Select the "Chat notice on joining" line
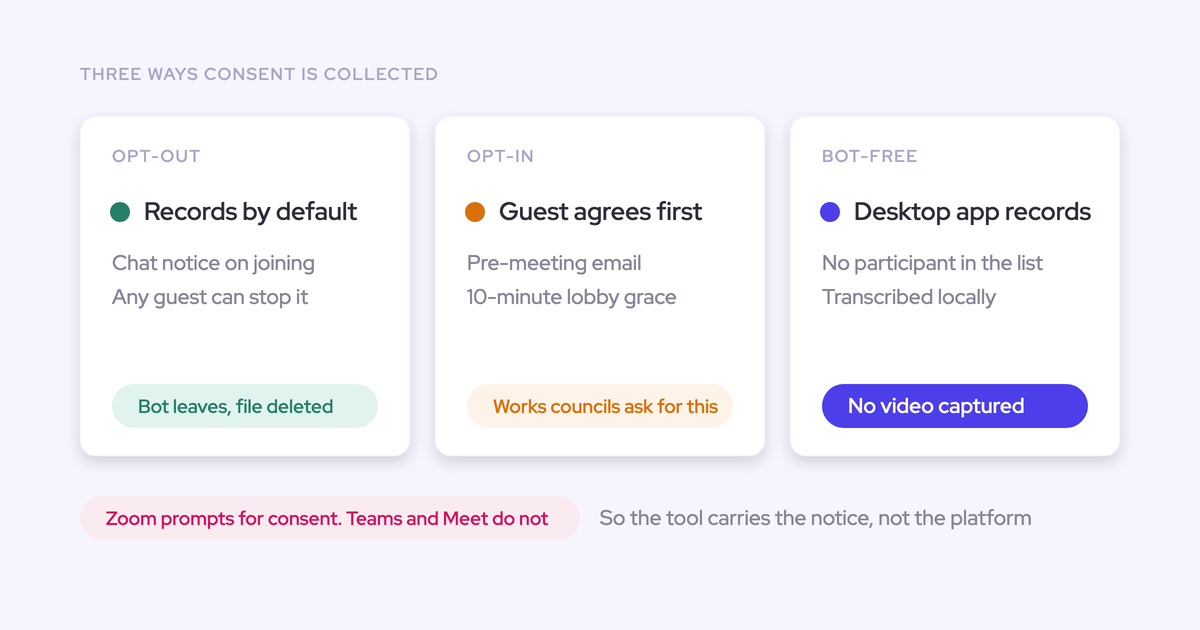The height and width of the screenshot is (630, 1200). coord(213,263)
